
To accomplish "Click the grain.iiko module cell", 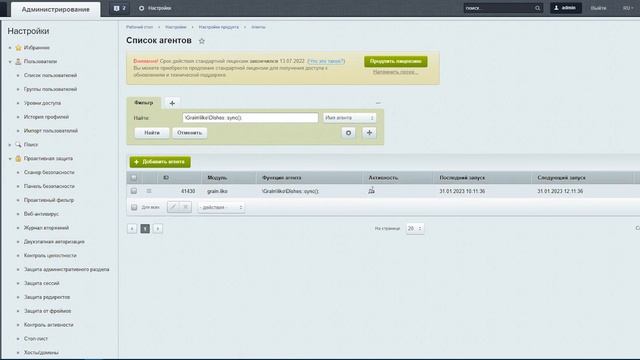I will tap(217, 191).
